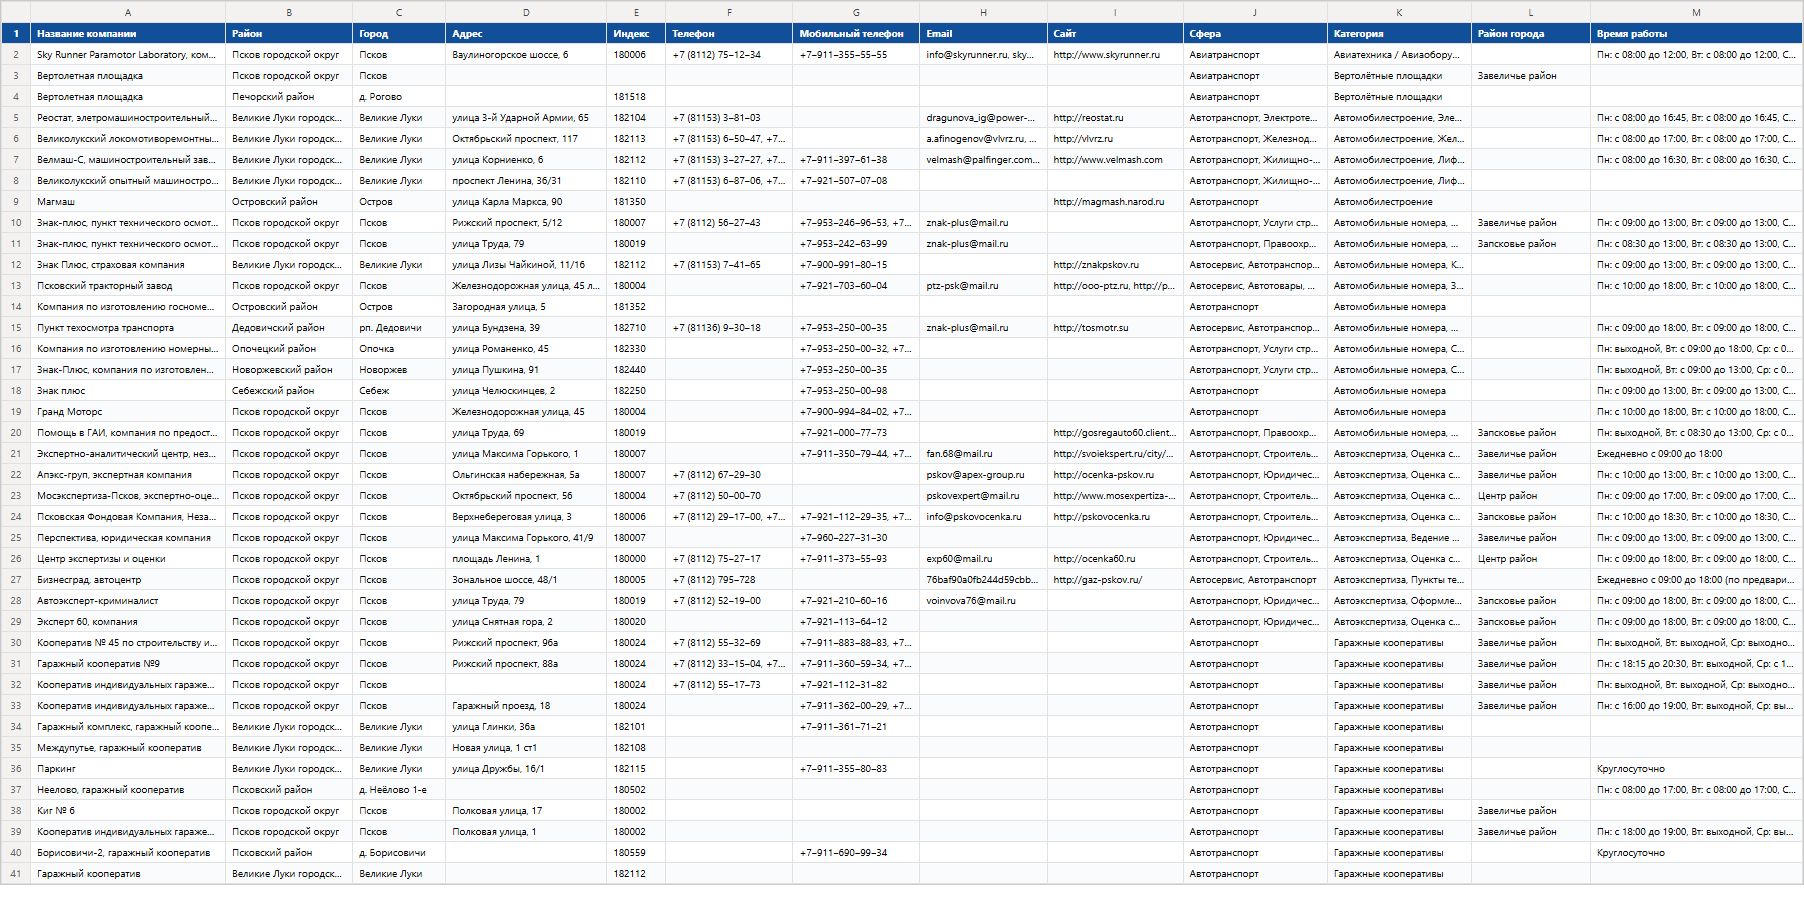Open the http://www.skyrunner.ru link
Screen dimensions: 1804x902
1107,55
